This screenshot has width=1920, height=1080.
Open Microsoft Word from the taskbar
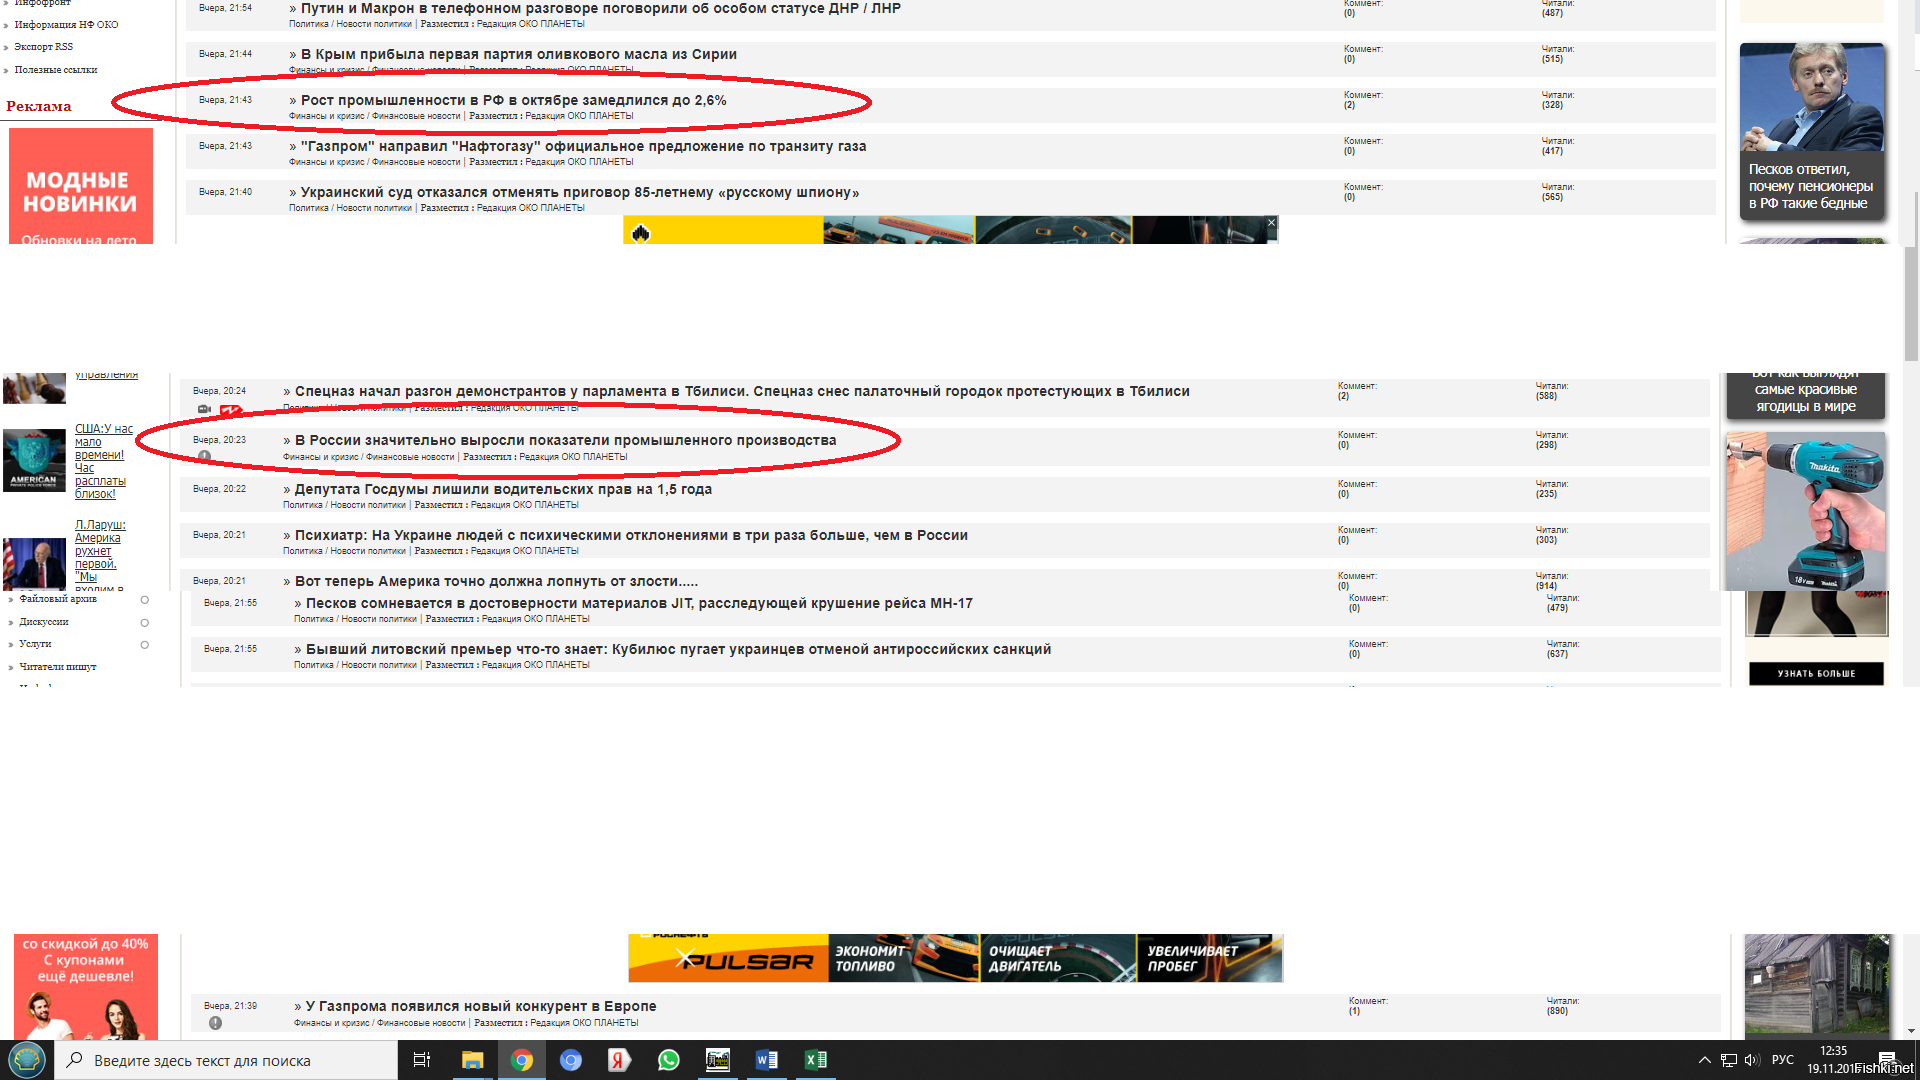[x=767, y=1060]
